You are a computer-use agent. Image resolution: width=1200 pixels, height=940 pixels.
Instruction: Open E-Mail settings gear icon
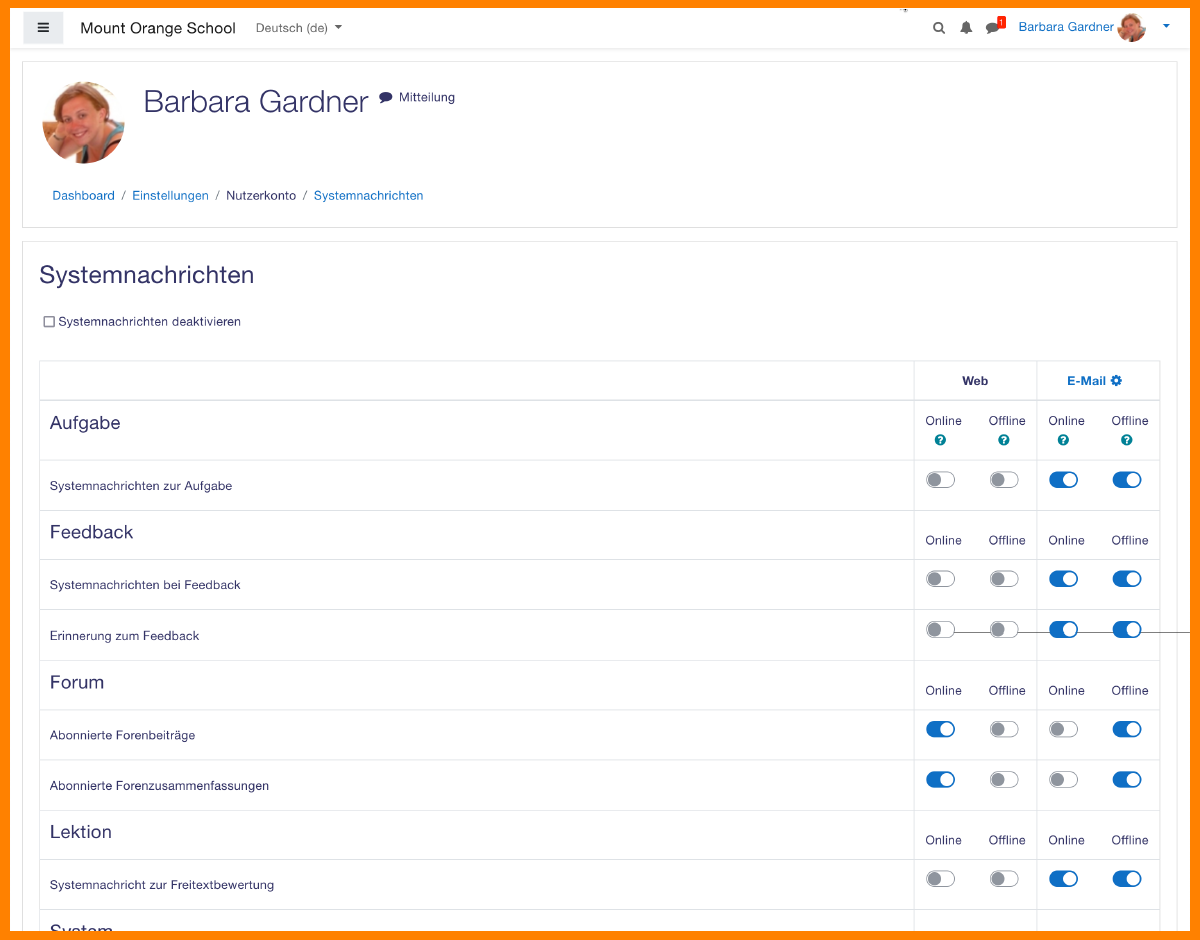click(1117, 381)
